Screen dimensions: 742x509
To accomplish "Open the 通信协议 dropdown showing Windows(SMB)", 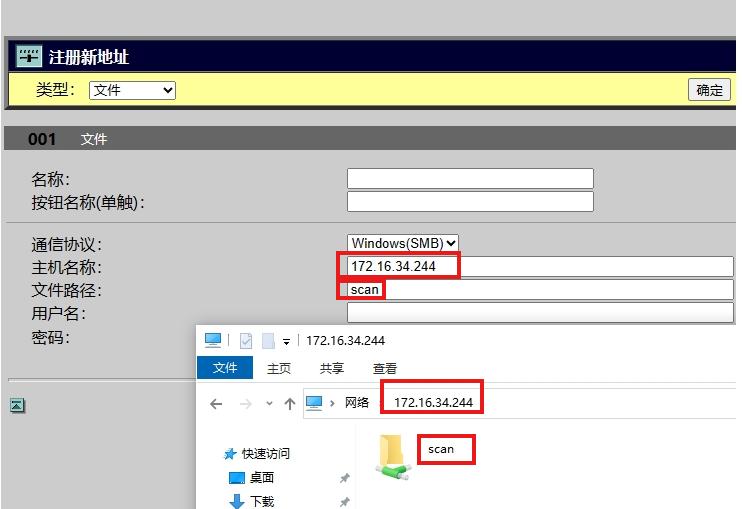I will pyautogui.click(x=403, y=243).
